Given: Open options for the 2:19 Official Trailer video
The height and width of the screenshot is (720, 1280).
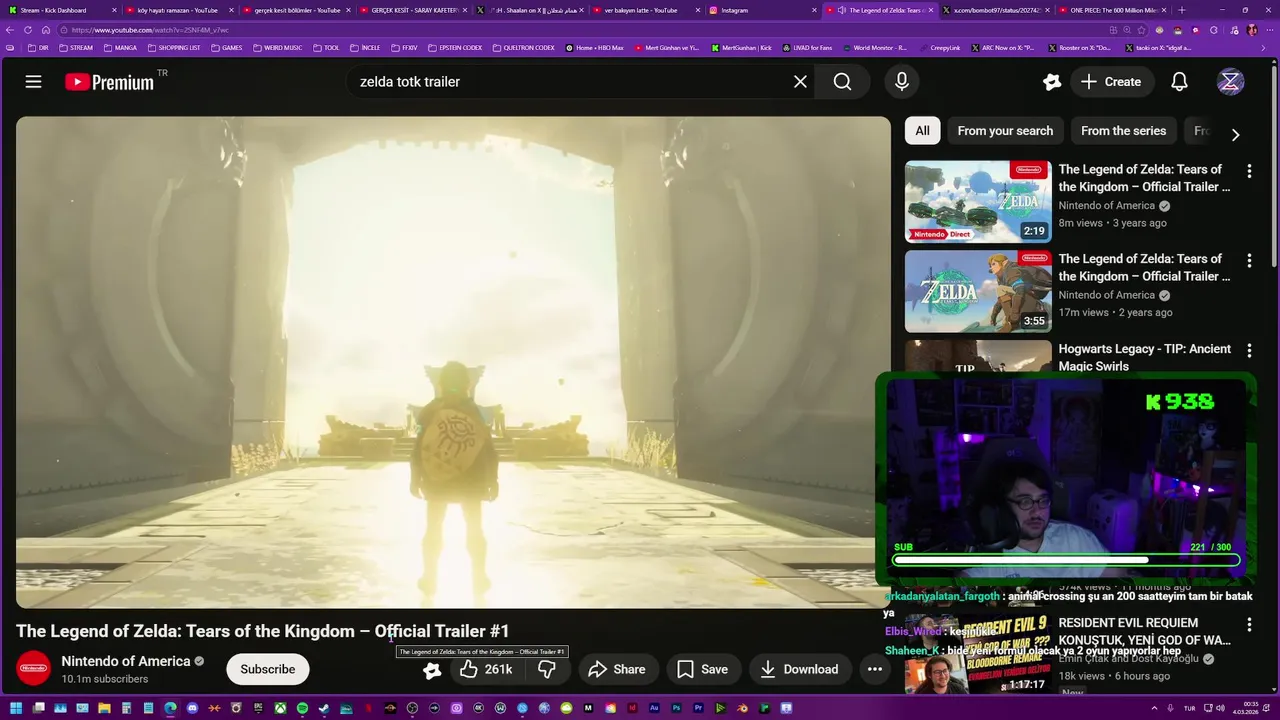Looking at the screenshot, I should coord(1249,172).
